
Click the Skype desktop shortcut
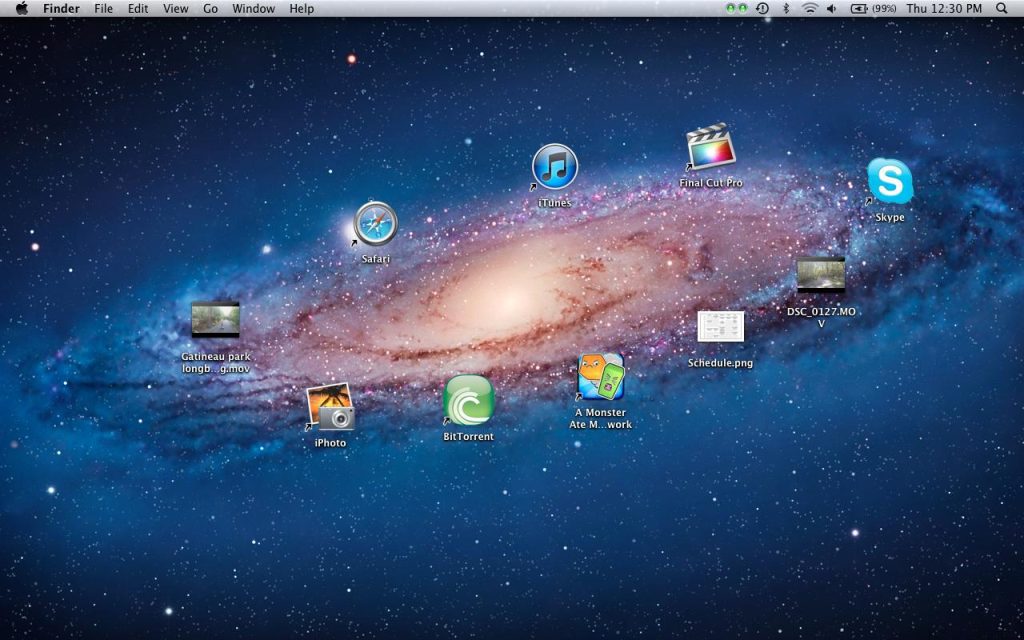[889, 181]
